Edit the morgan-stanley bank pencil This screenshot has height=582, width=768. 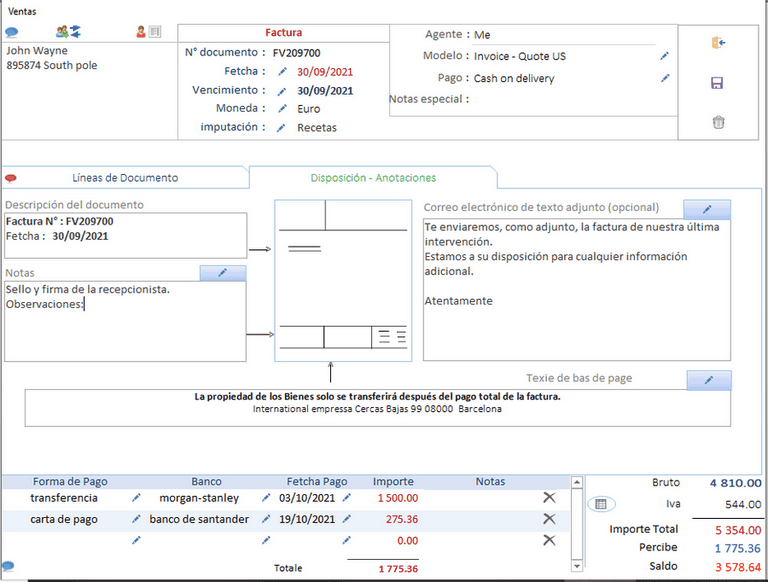pyautogui.click(x=266, y=498)
